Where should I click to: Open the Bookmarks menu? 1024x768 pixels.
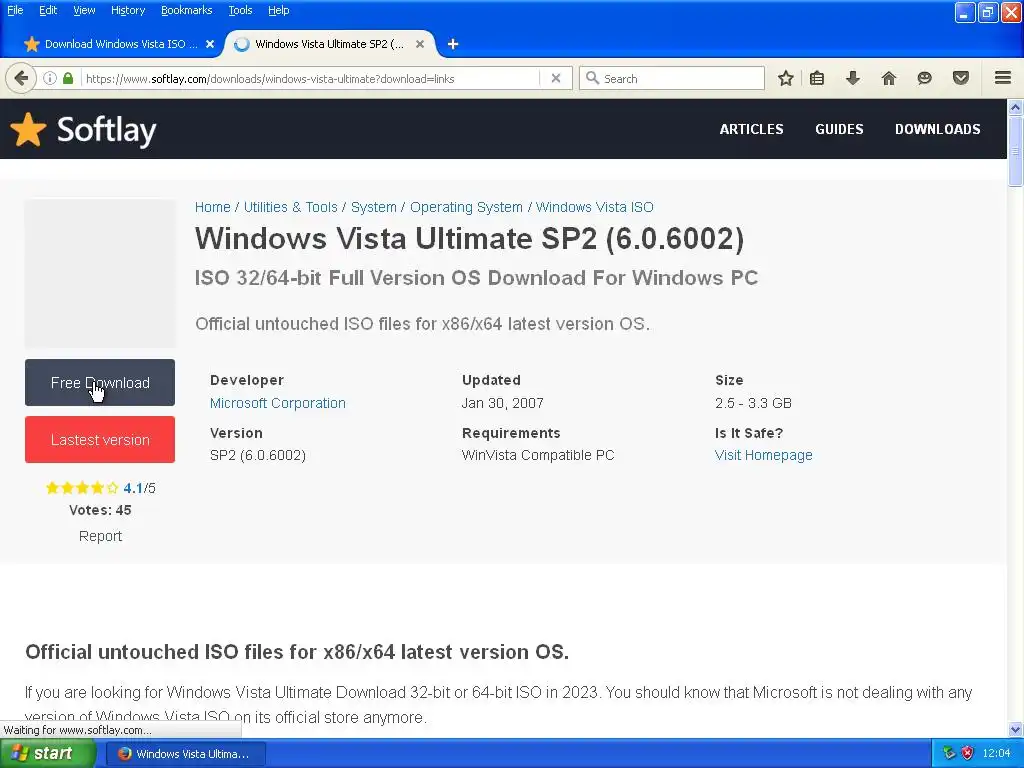point(186,10)
